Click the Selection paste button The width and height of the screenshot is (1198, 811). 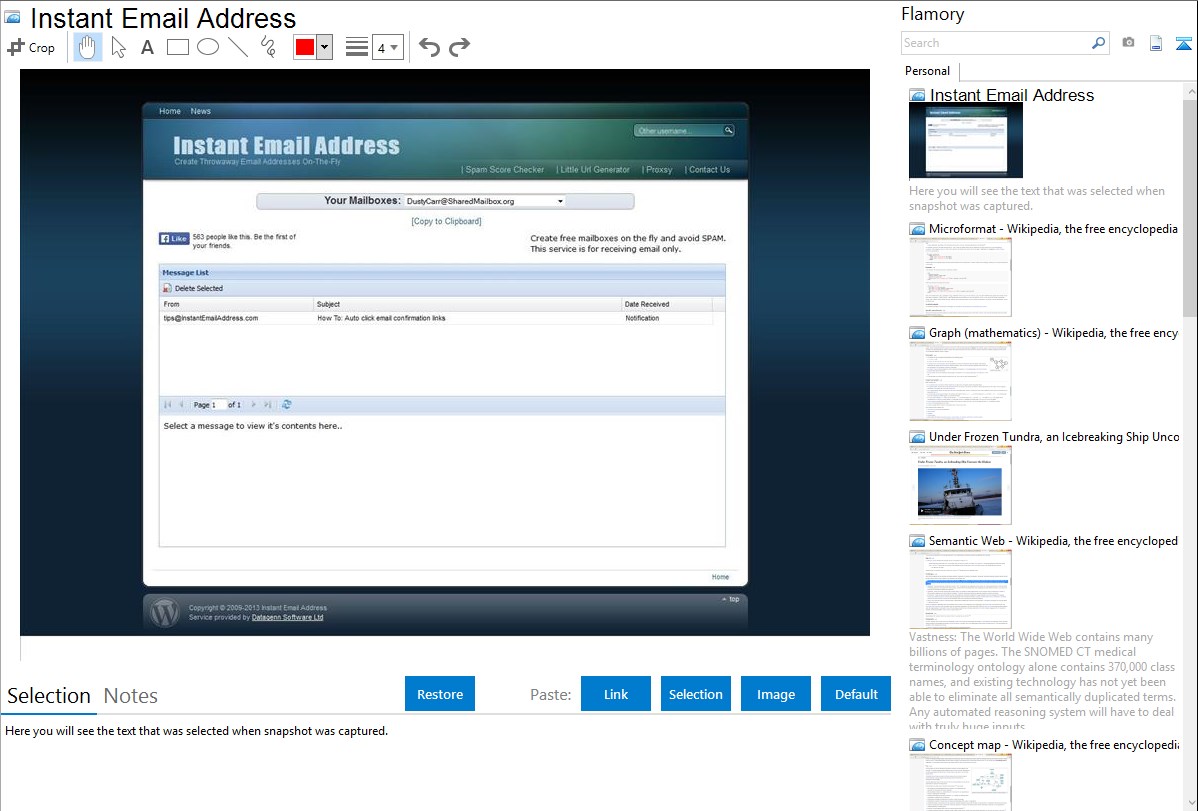coord(696,694)
